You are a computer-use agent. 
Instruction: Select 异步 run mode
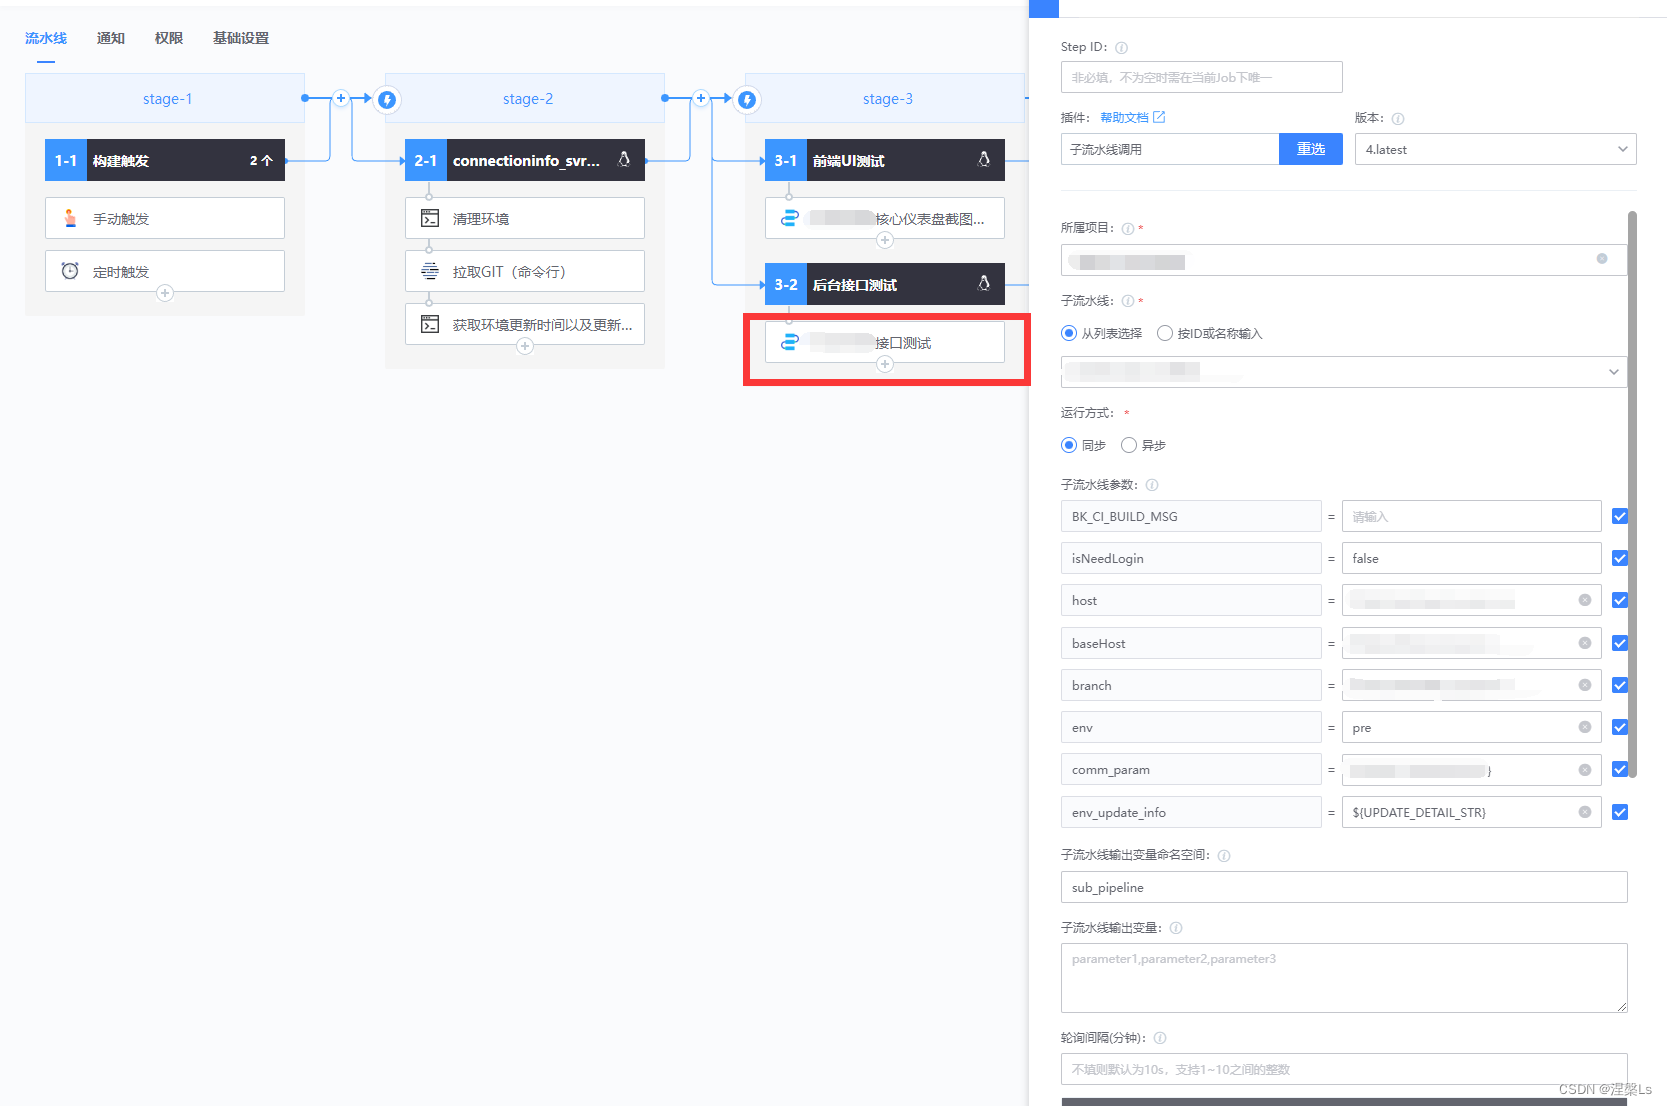tap(1129, 445)
